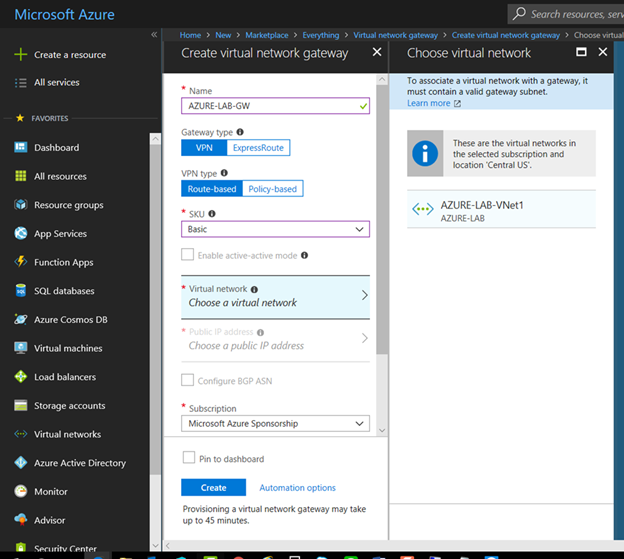Screen dimensions: 624x559
Task: Close the Choose virtual network blade
Action: pos(603,52)
